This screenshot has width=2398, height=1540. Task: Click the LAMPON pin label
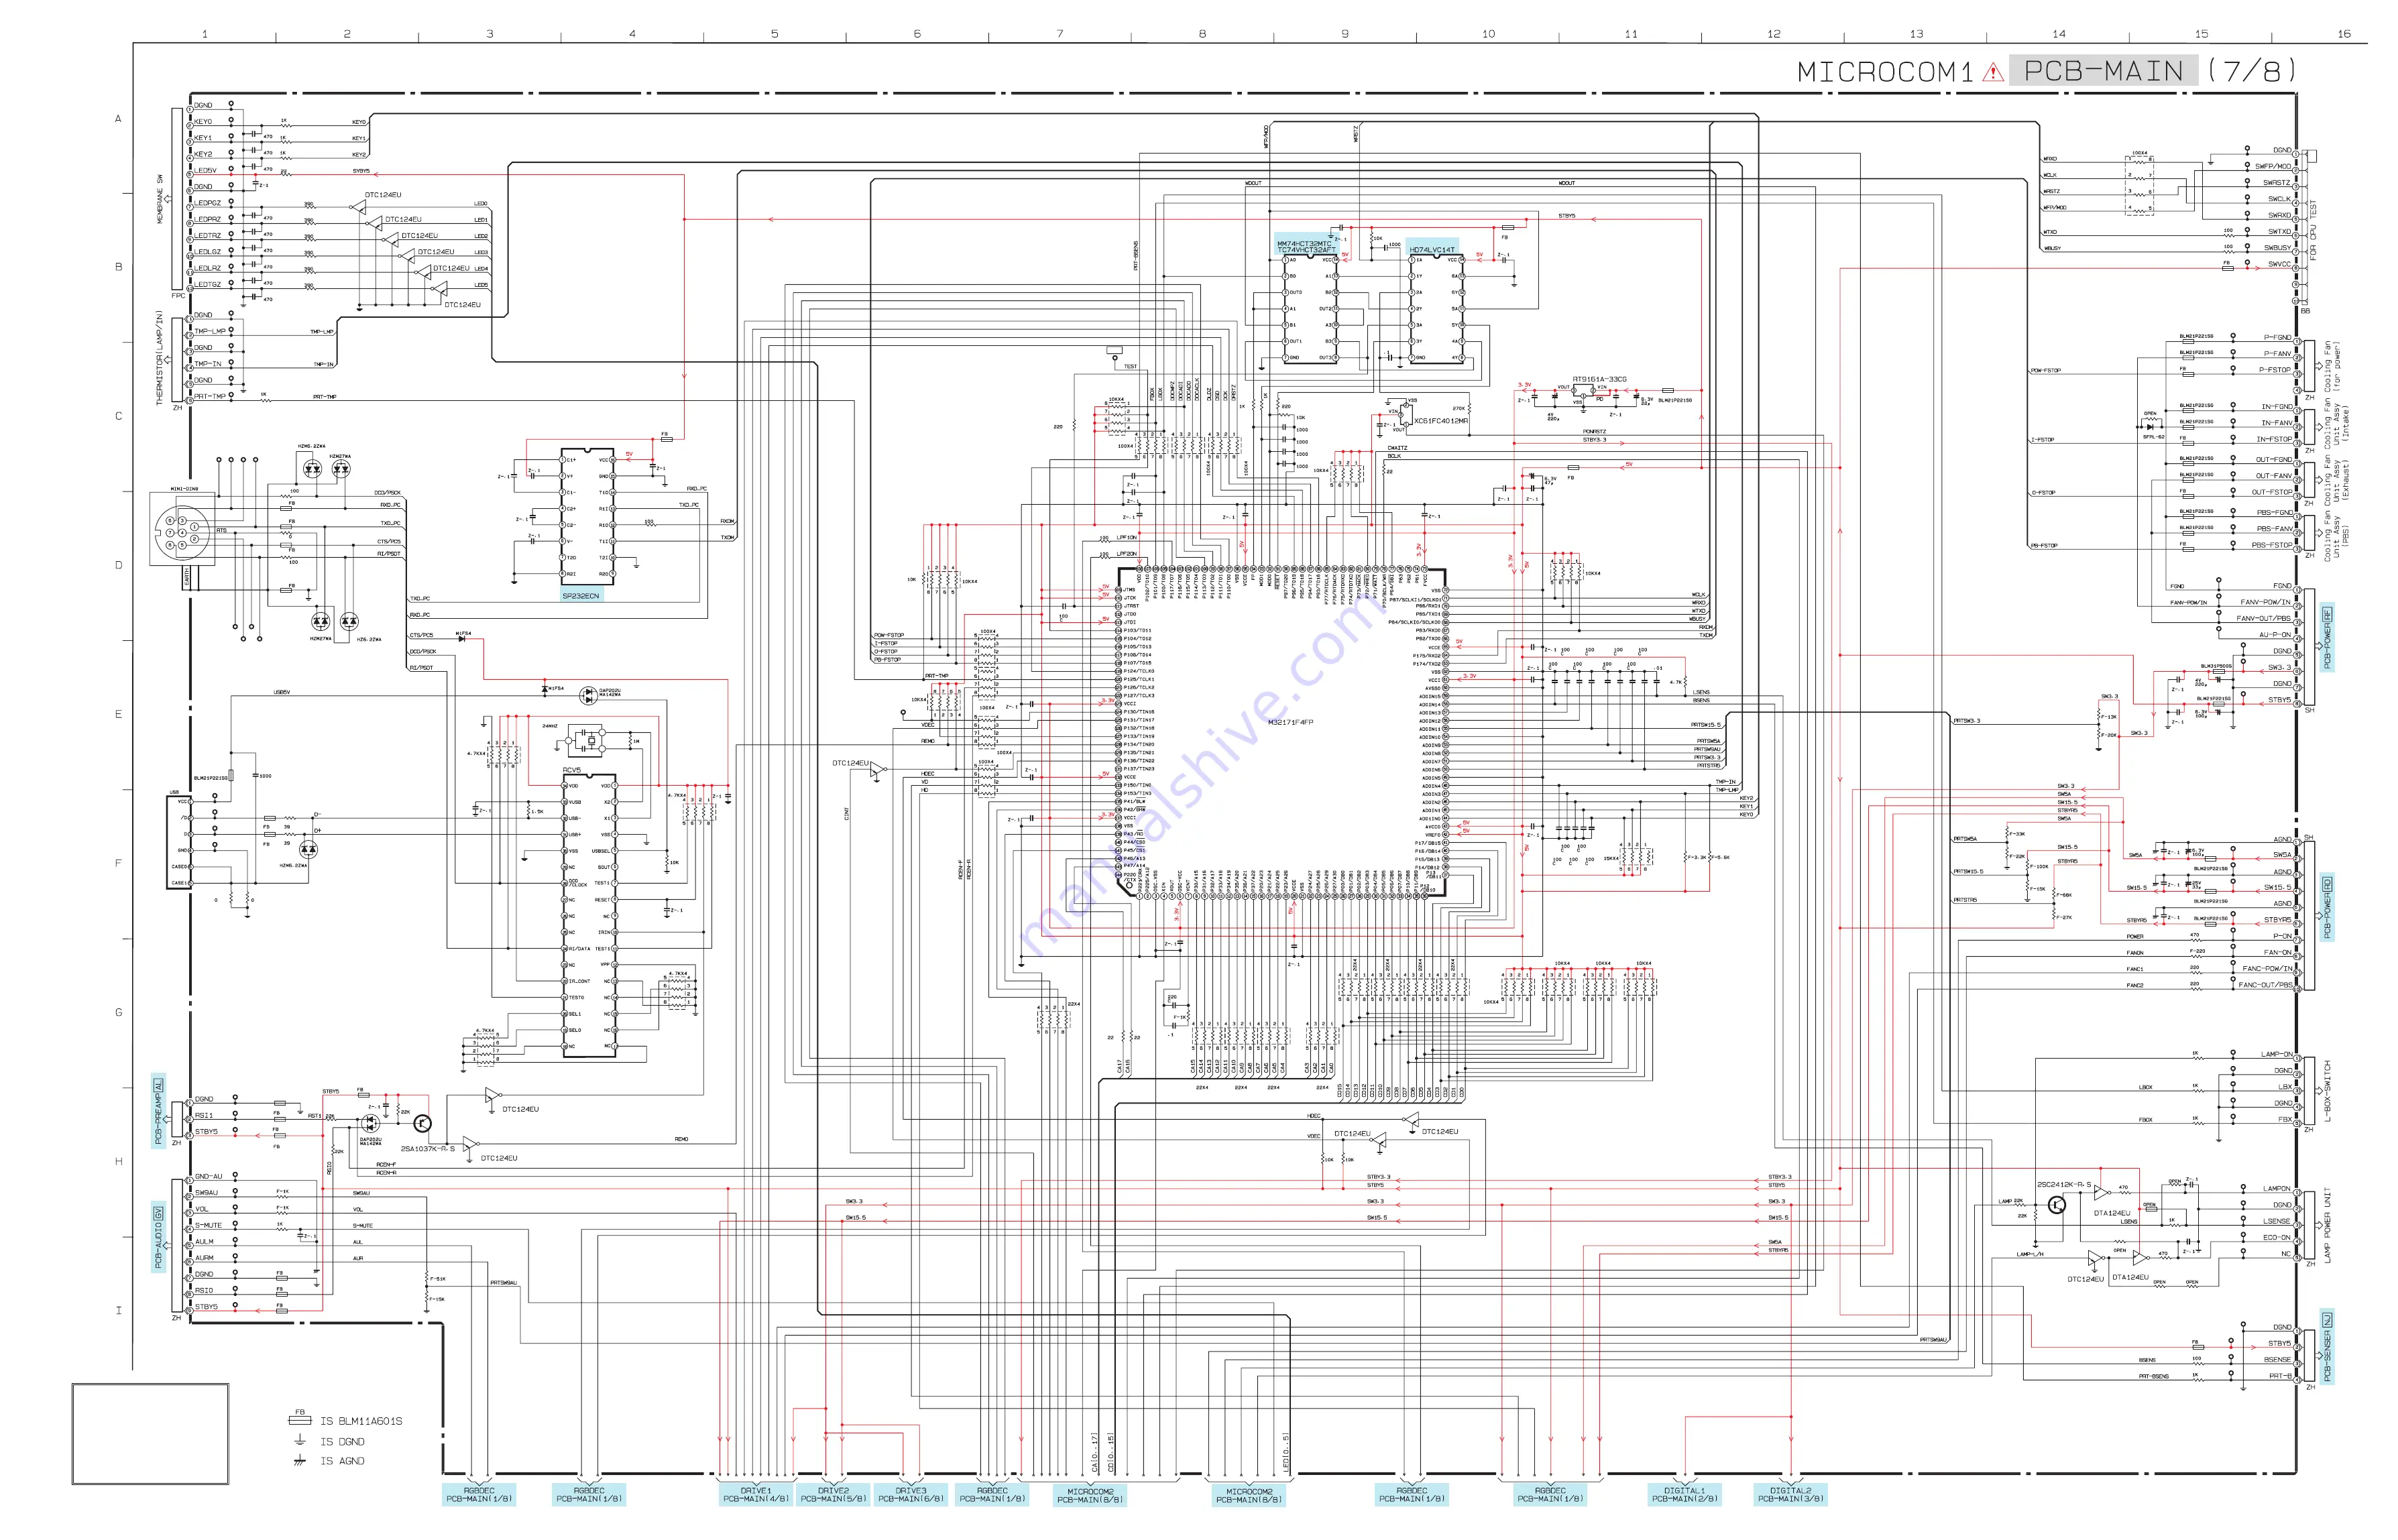pyautogui.click(x=2276, y=1189)
